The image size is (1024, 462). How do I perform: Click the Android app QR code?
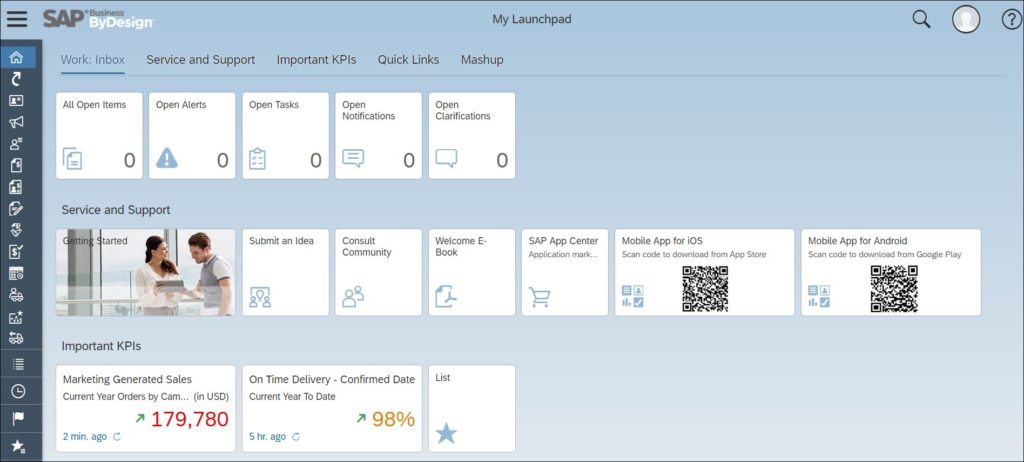pos(894,289)
